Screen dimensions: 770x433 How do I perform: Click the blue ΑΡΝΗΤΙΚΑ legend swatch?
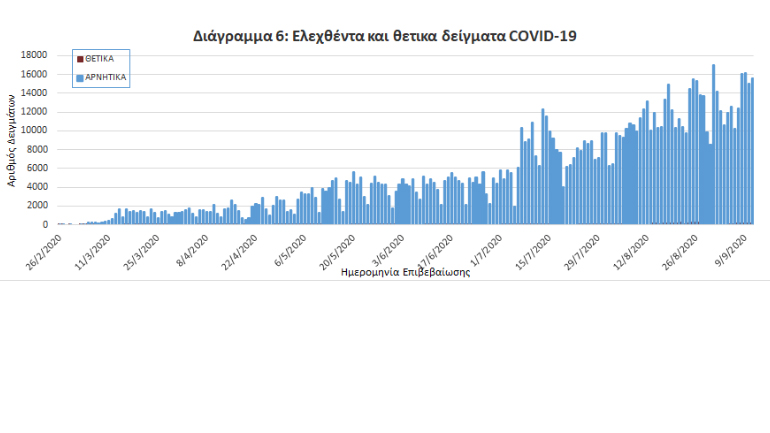tap(80, 76)
